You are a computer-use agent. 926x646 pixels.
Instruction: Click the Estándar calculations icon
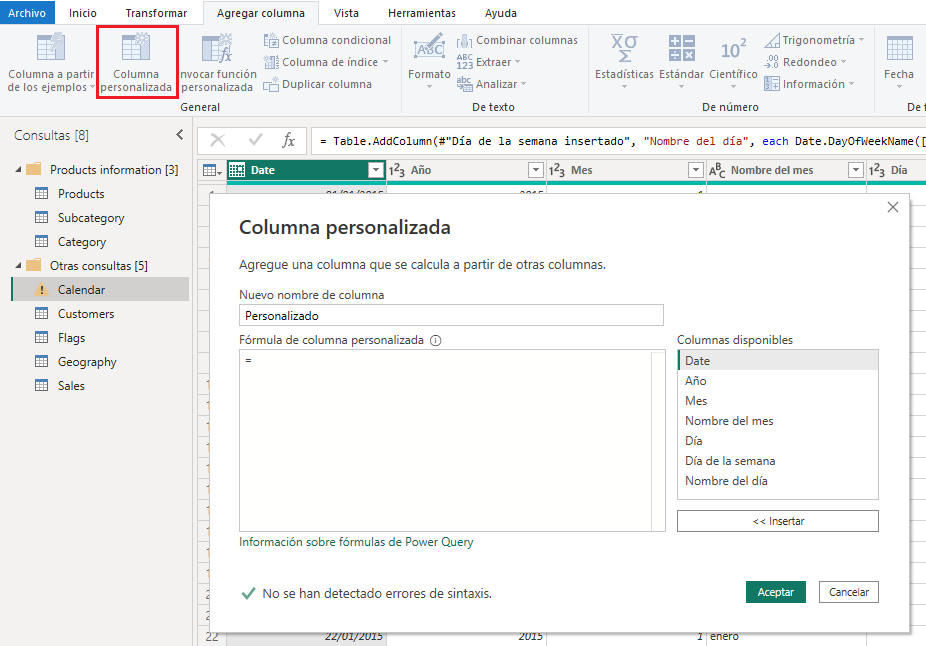[681, 49]
